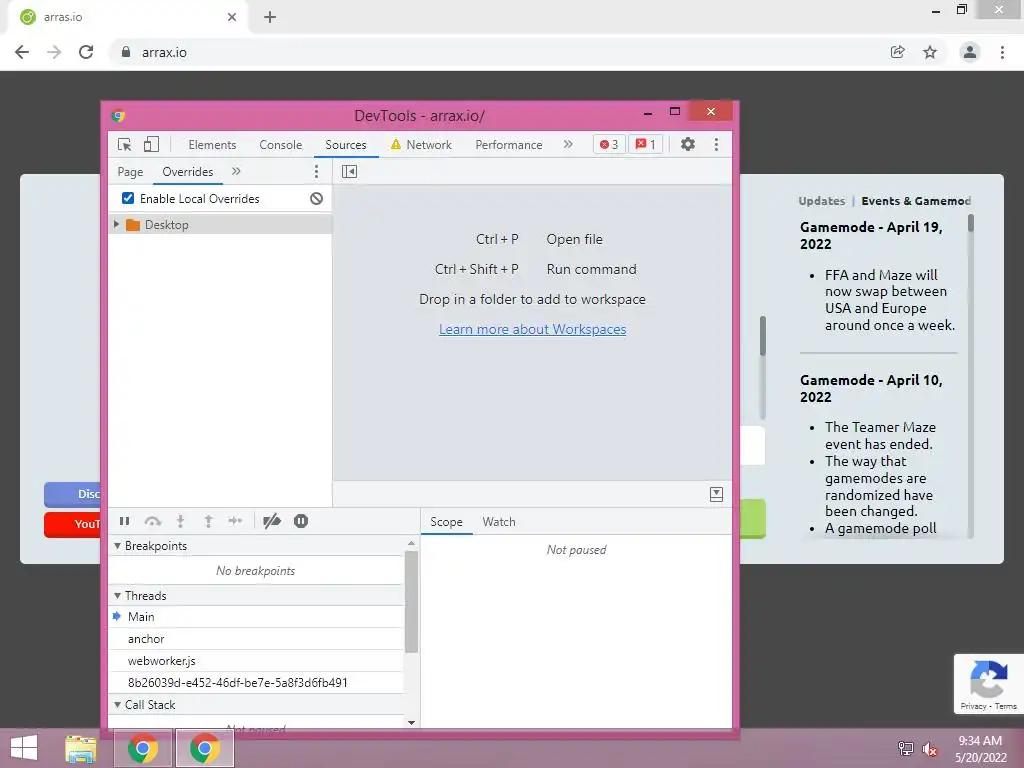Open File Explorer from taskbar

(x=81, y=748)
